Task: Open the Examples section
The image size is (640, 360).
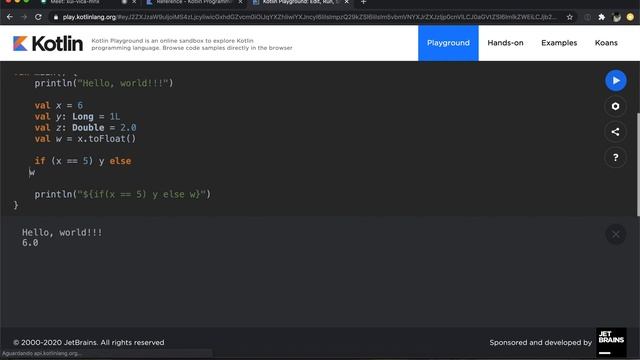Action: click(x=559, y=43)
